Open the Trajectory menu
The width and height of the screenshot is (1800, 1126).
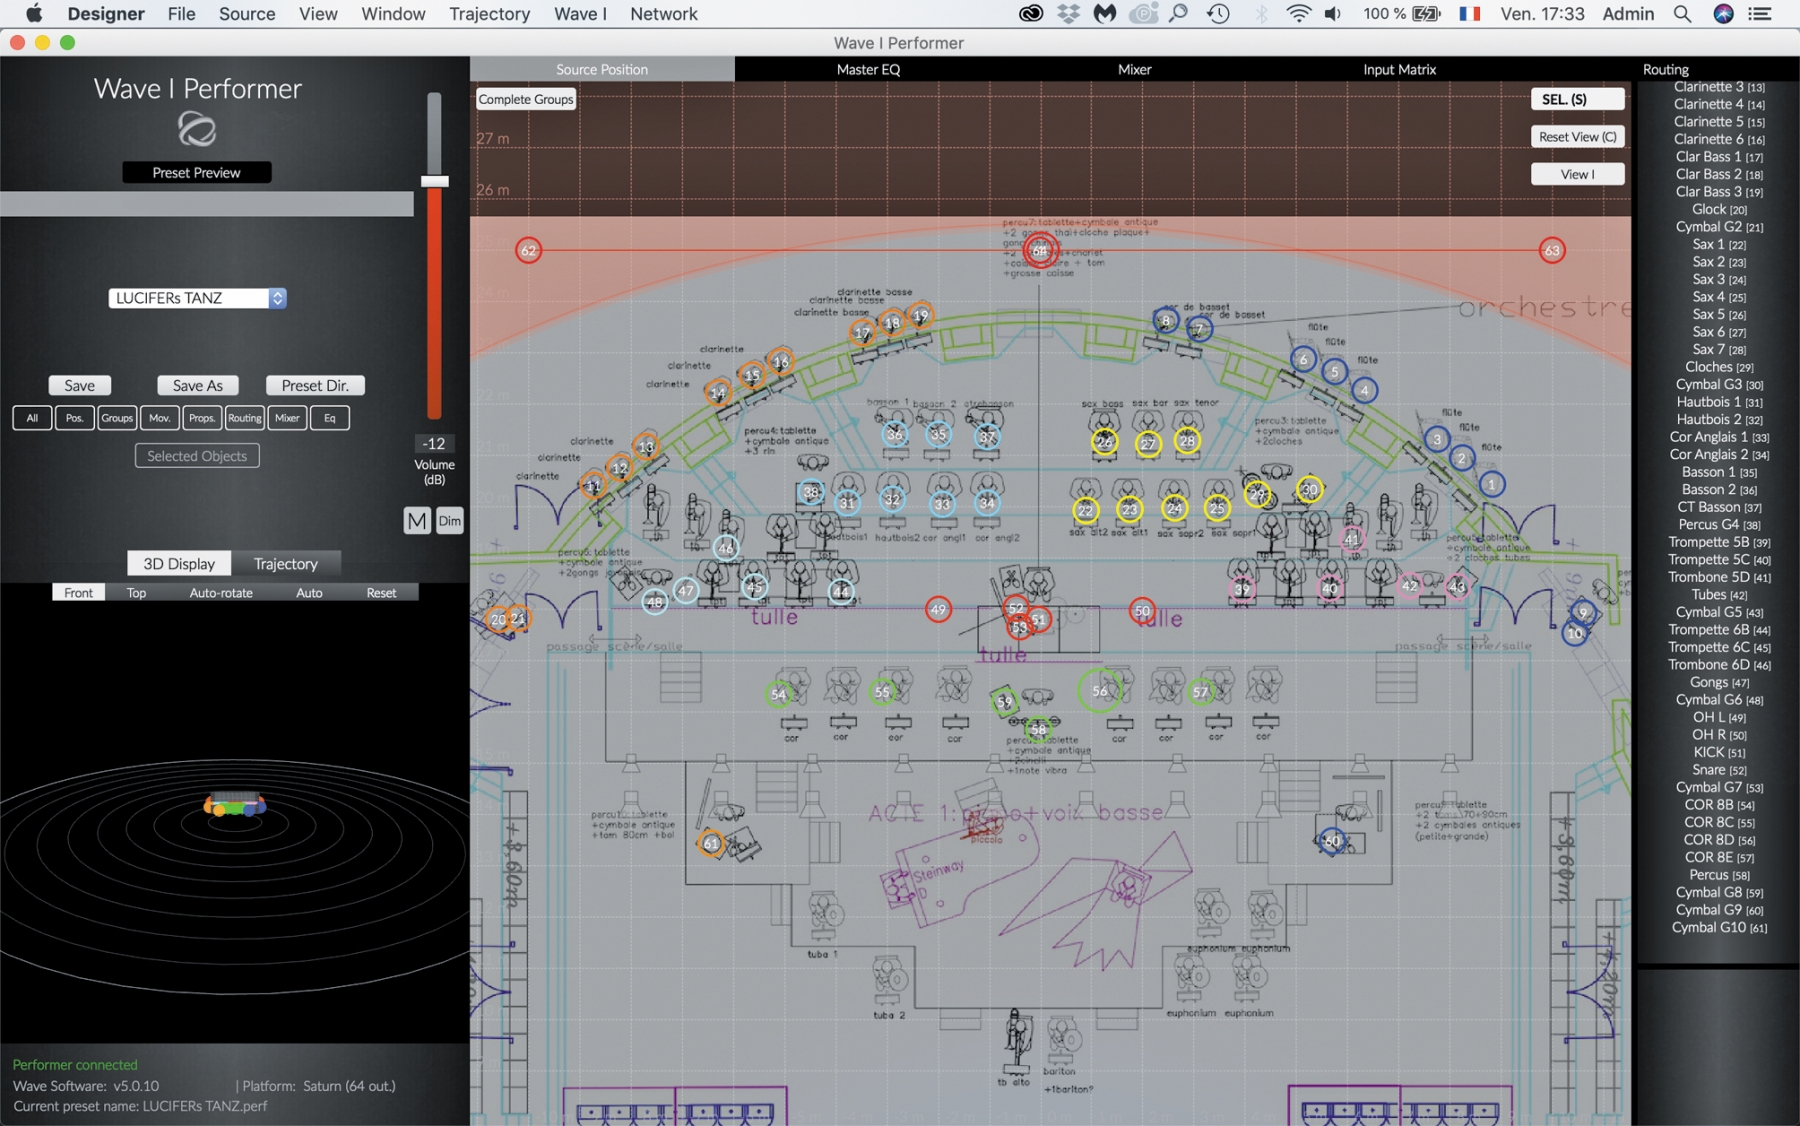point(489,14)
